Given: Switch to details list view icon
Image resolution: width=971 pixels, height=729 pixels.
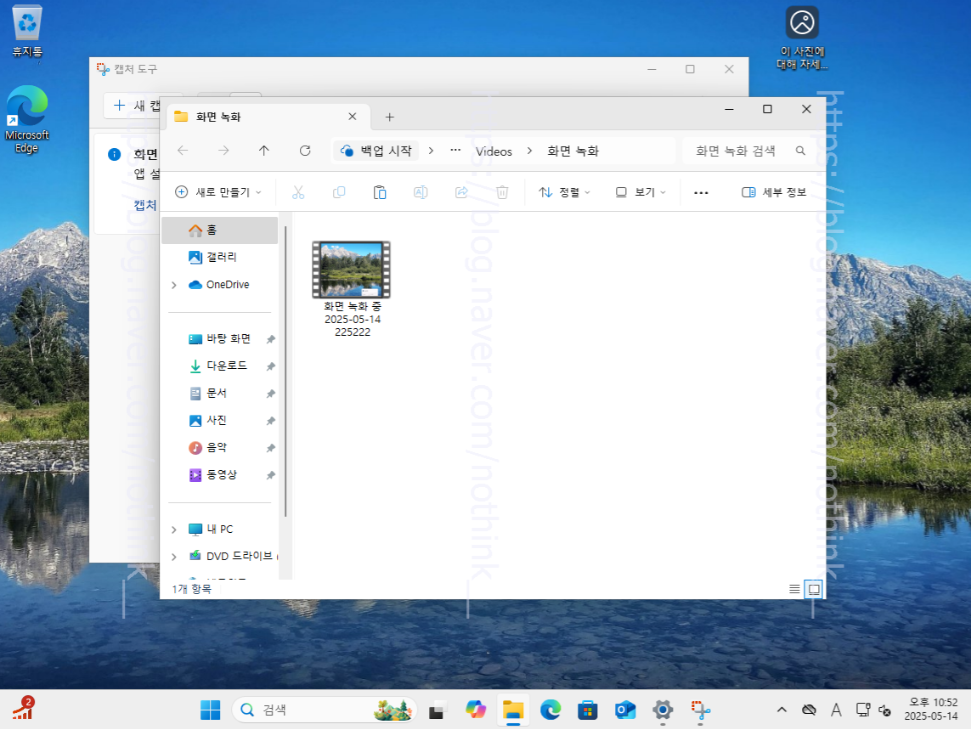Looking at the screenshot, I should point(795,589).
